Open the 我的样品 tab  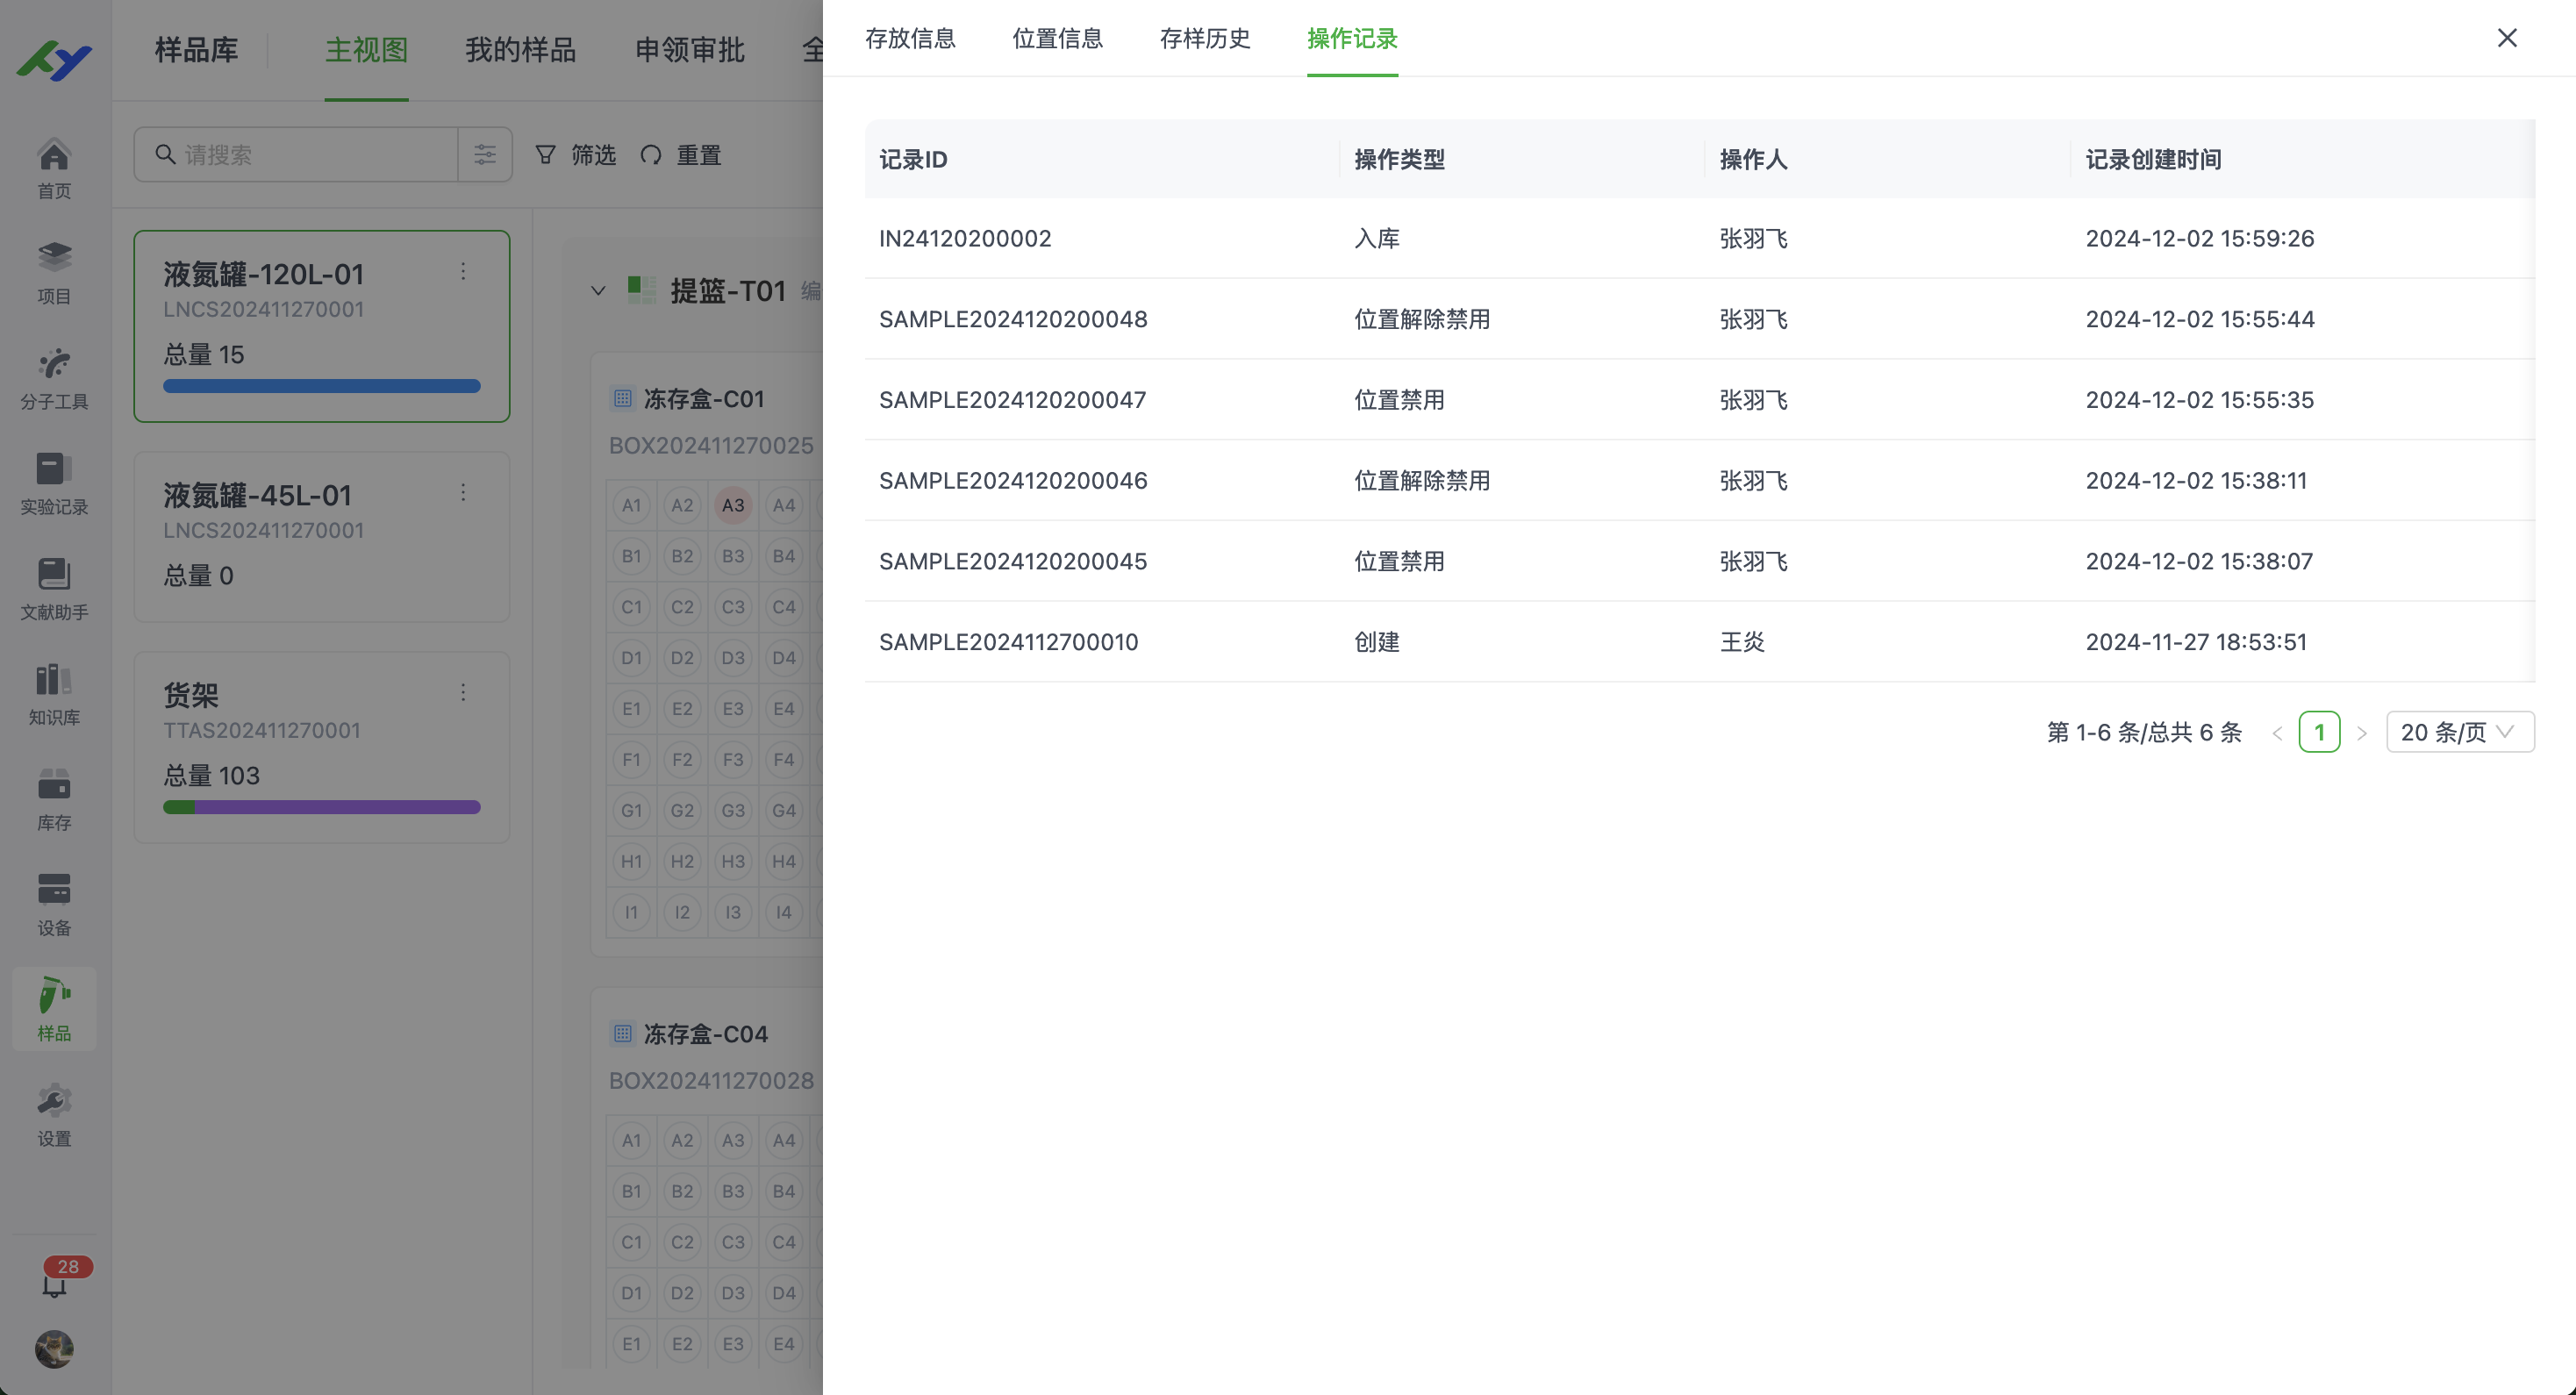(x=520, y=51)
